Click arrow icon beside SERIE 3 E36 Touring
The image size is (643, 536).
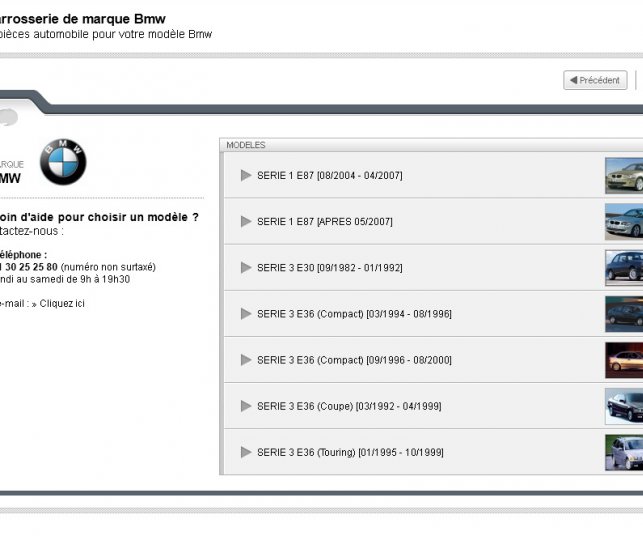[x=246, y=451]
